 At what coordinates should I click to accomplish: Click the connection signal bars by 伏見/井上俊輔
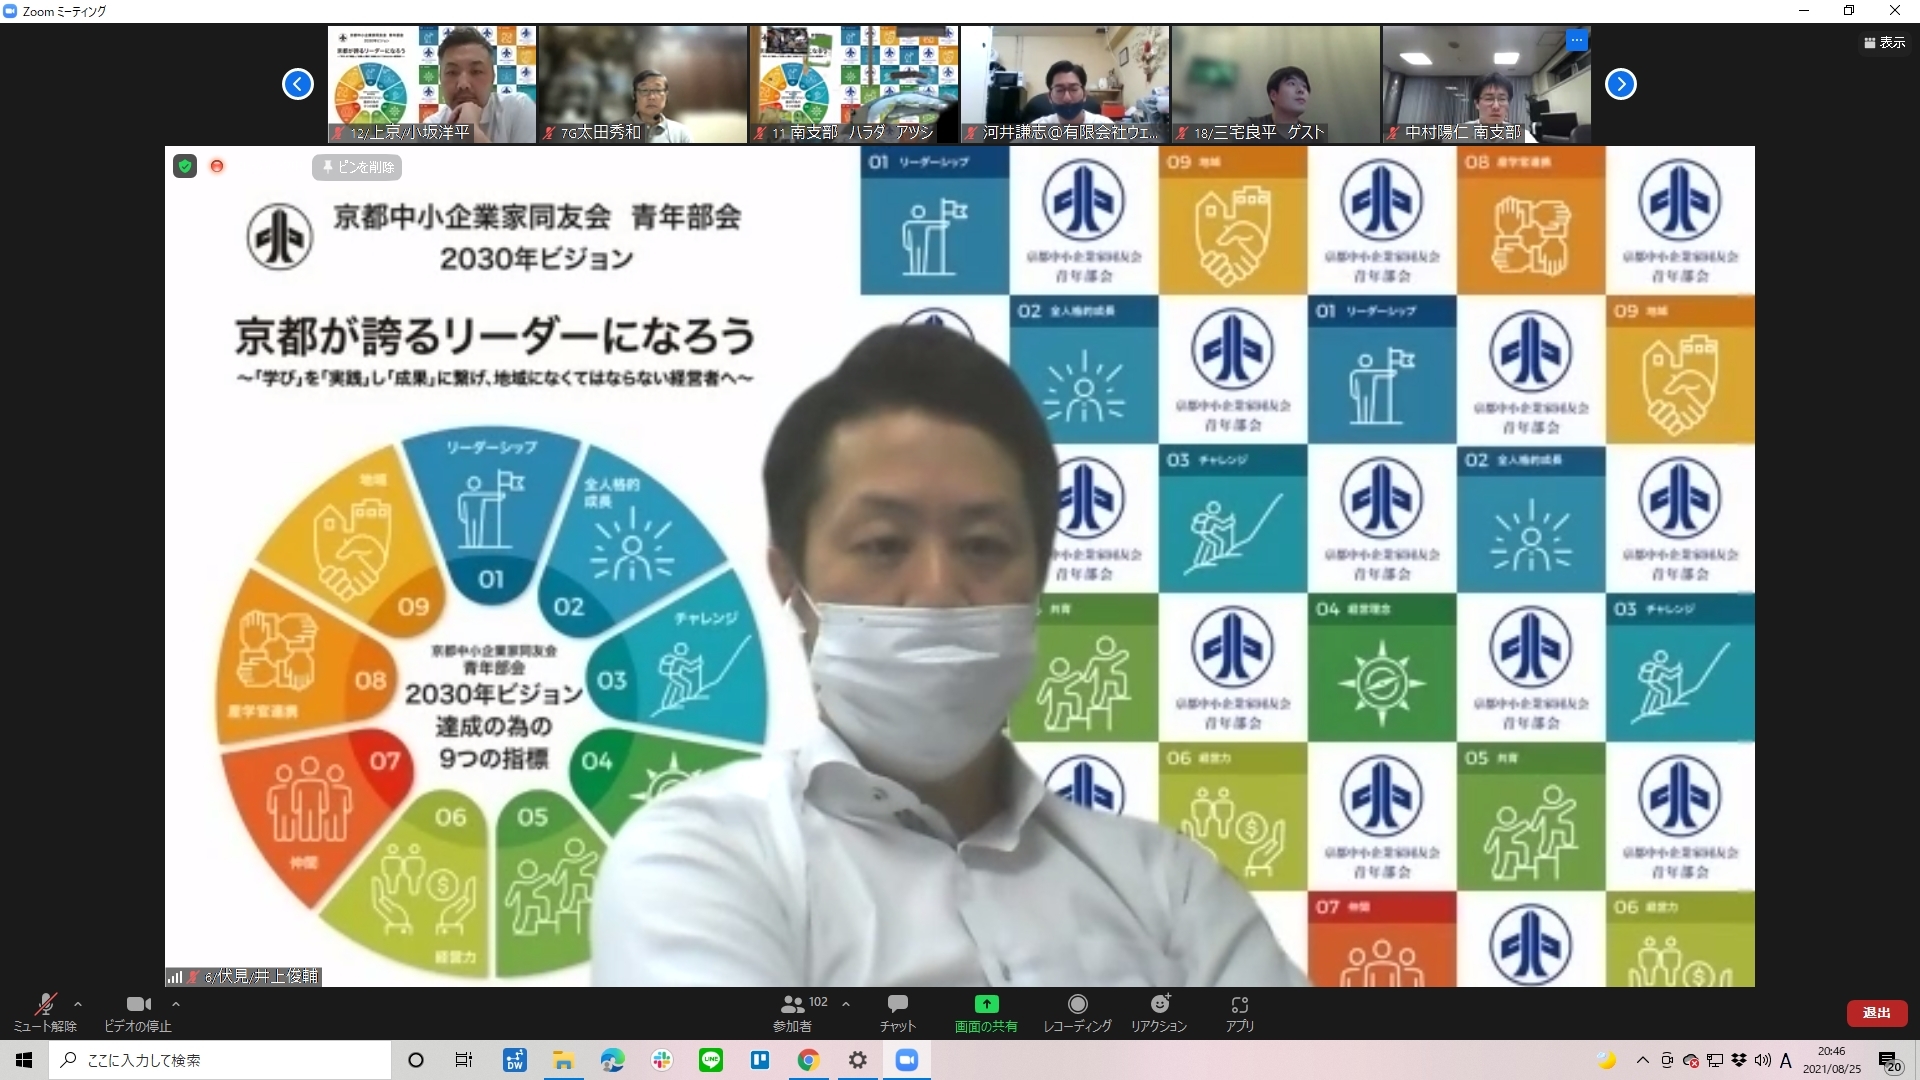(175, 977)
